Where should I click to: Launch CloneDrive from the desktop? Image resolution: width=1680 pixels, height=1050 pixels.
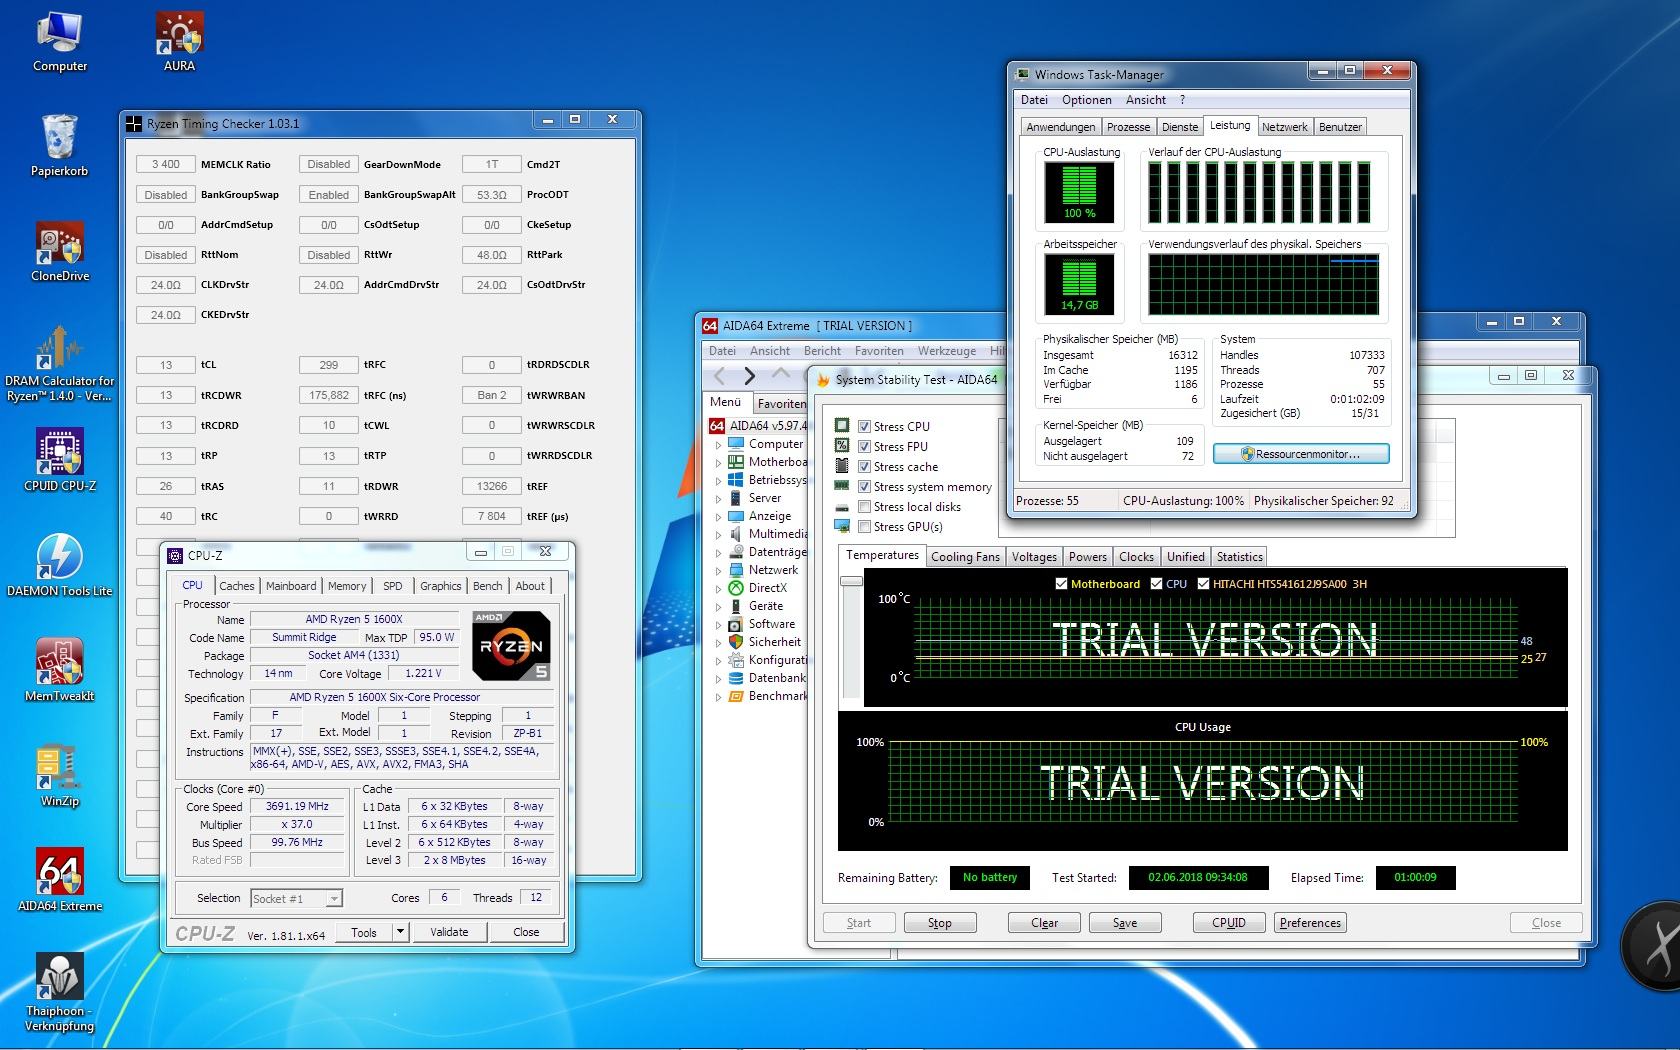click(60, 251)
